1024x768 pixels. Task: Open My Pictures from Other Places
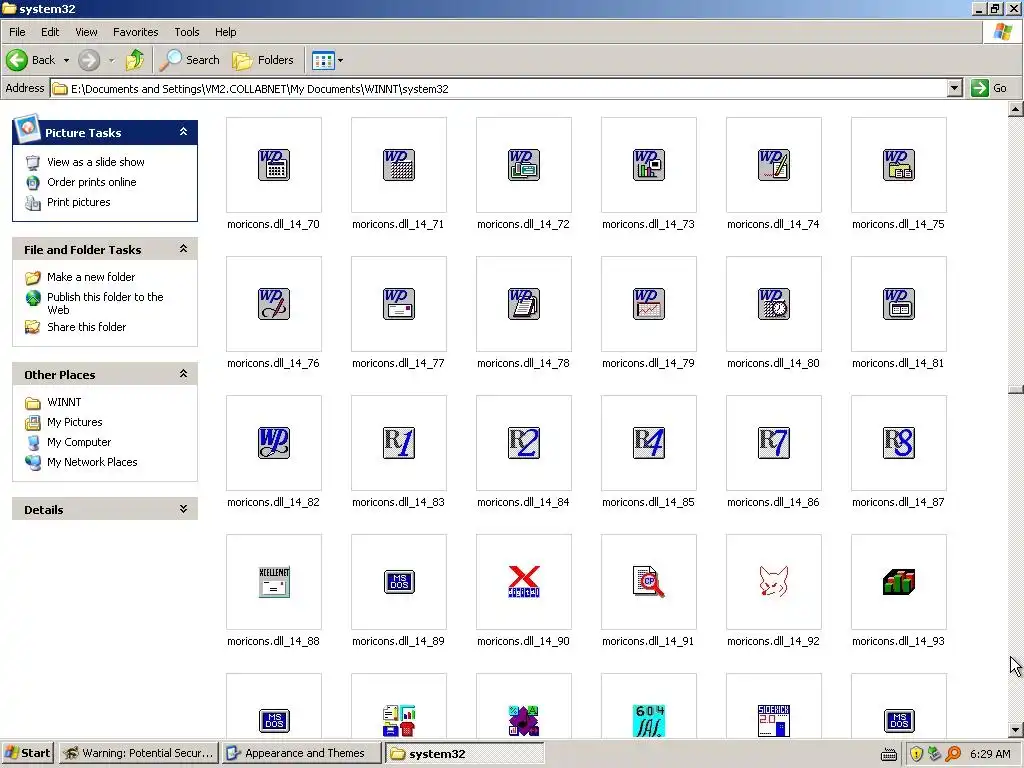pyautogui.click(x=74, y=423)
